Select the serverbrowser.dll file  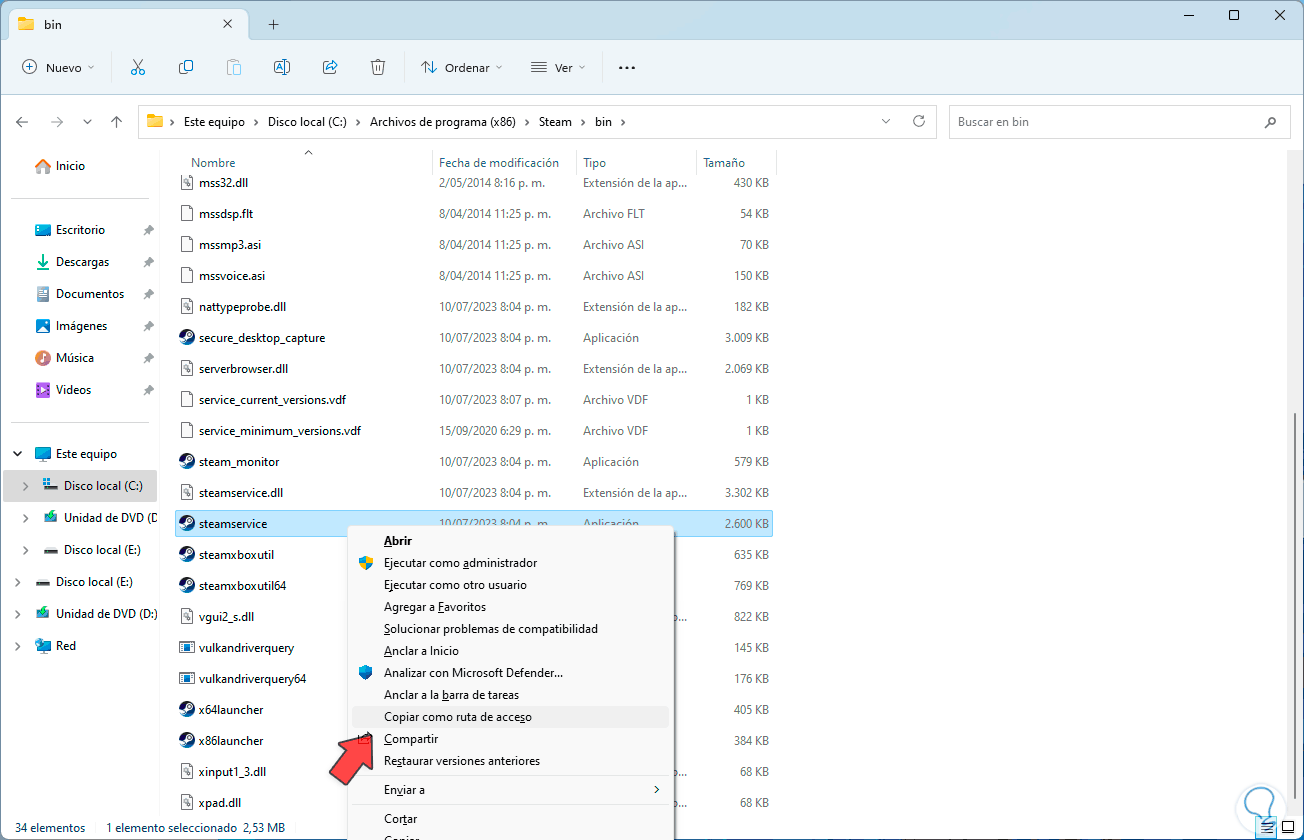point(243,369)
